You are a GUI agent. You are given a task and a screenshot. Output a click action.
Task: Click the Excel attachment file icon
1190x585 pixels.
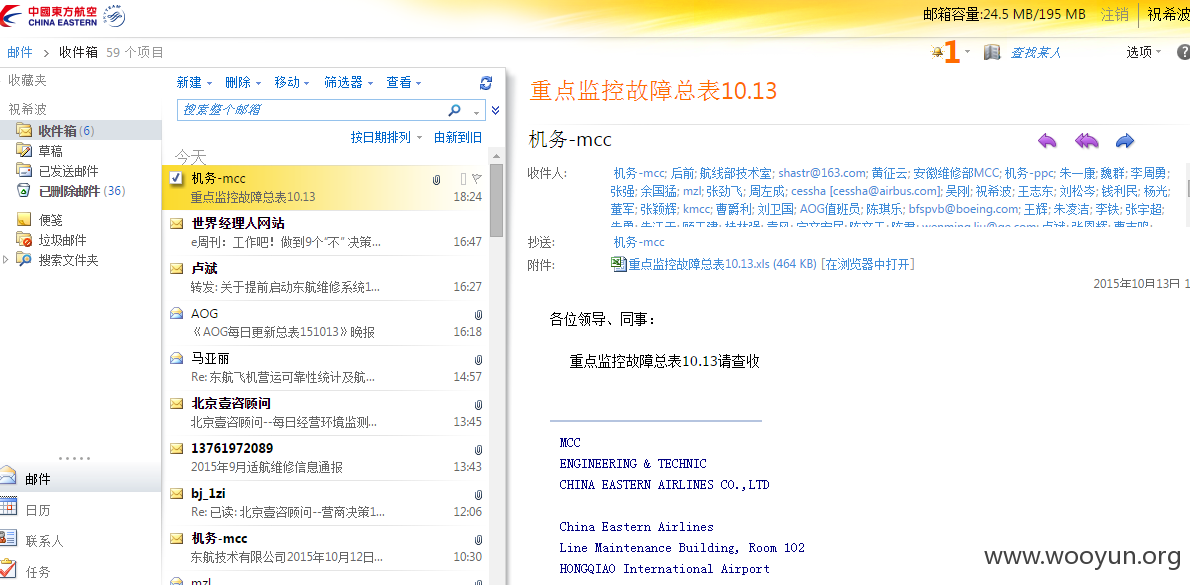[x=619, y=263]
